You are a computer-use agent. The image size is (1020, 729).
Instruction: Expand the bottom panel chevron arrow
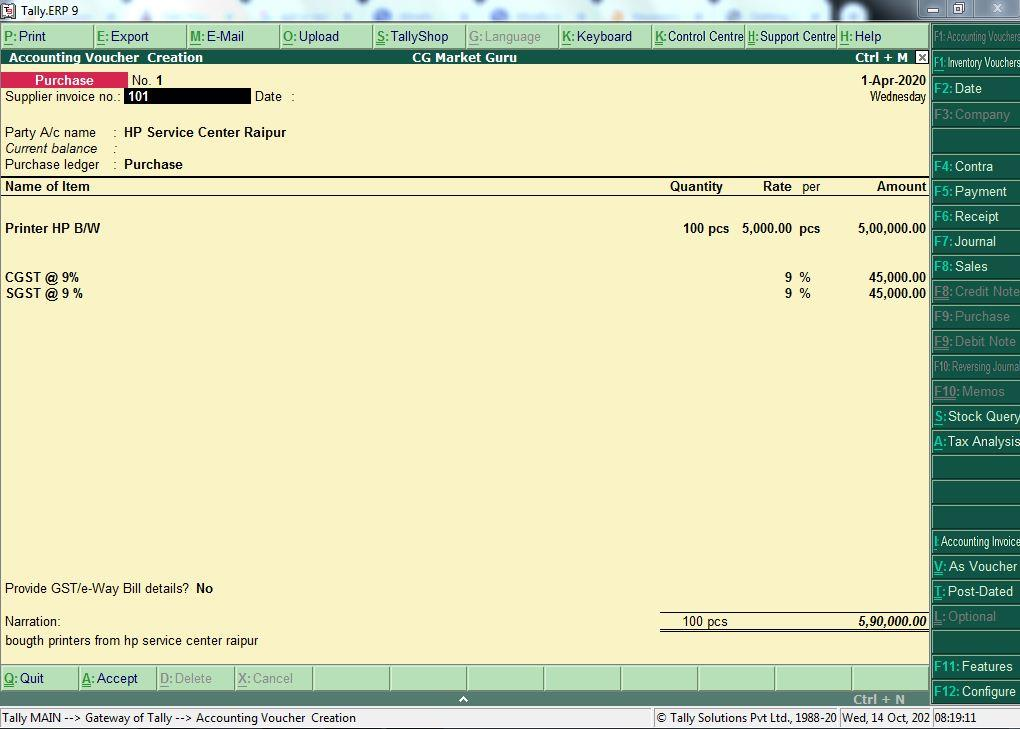[463, 699]
